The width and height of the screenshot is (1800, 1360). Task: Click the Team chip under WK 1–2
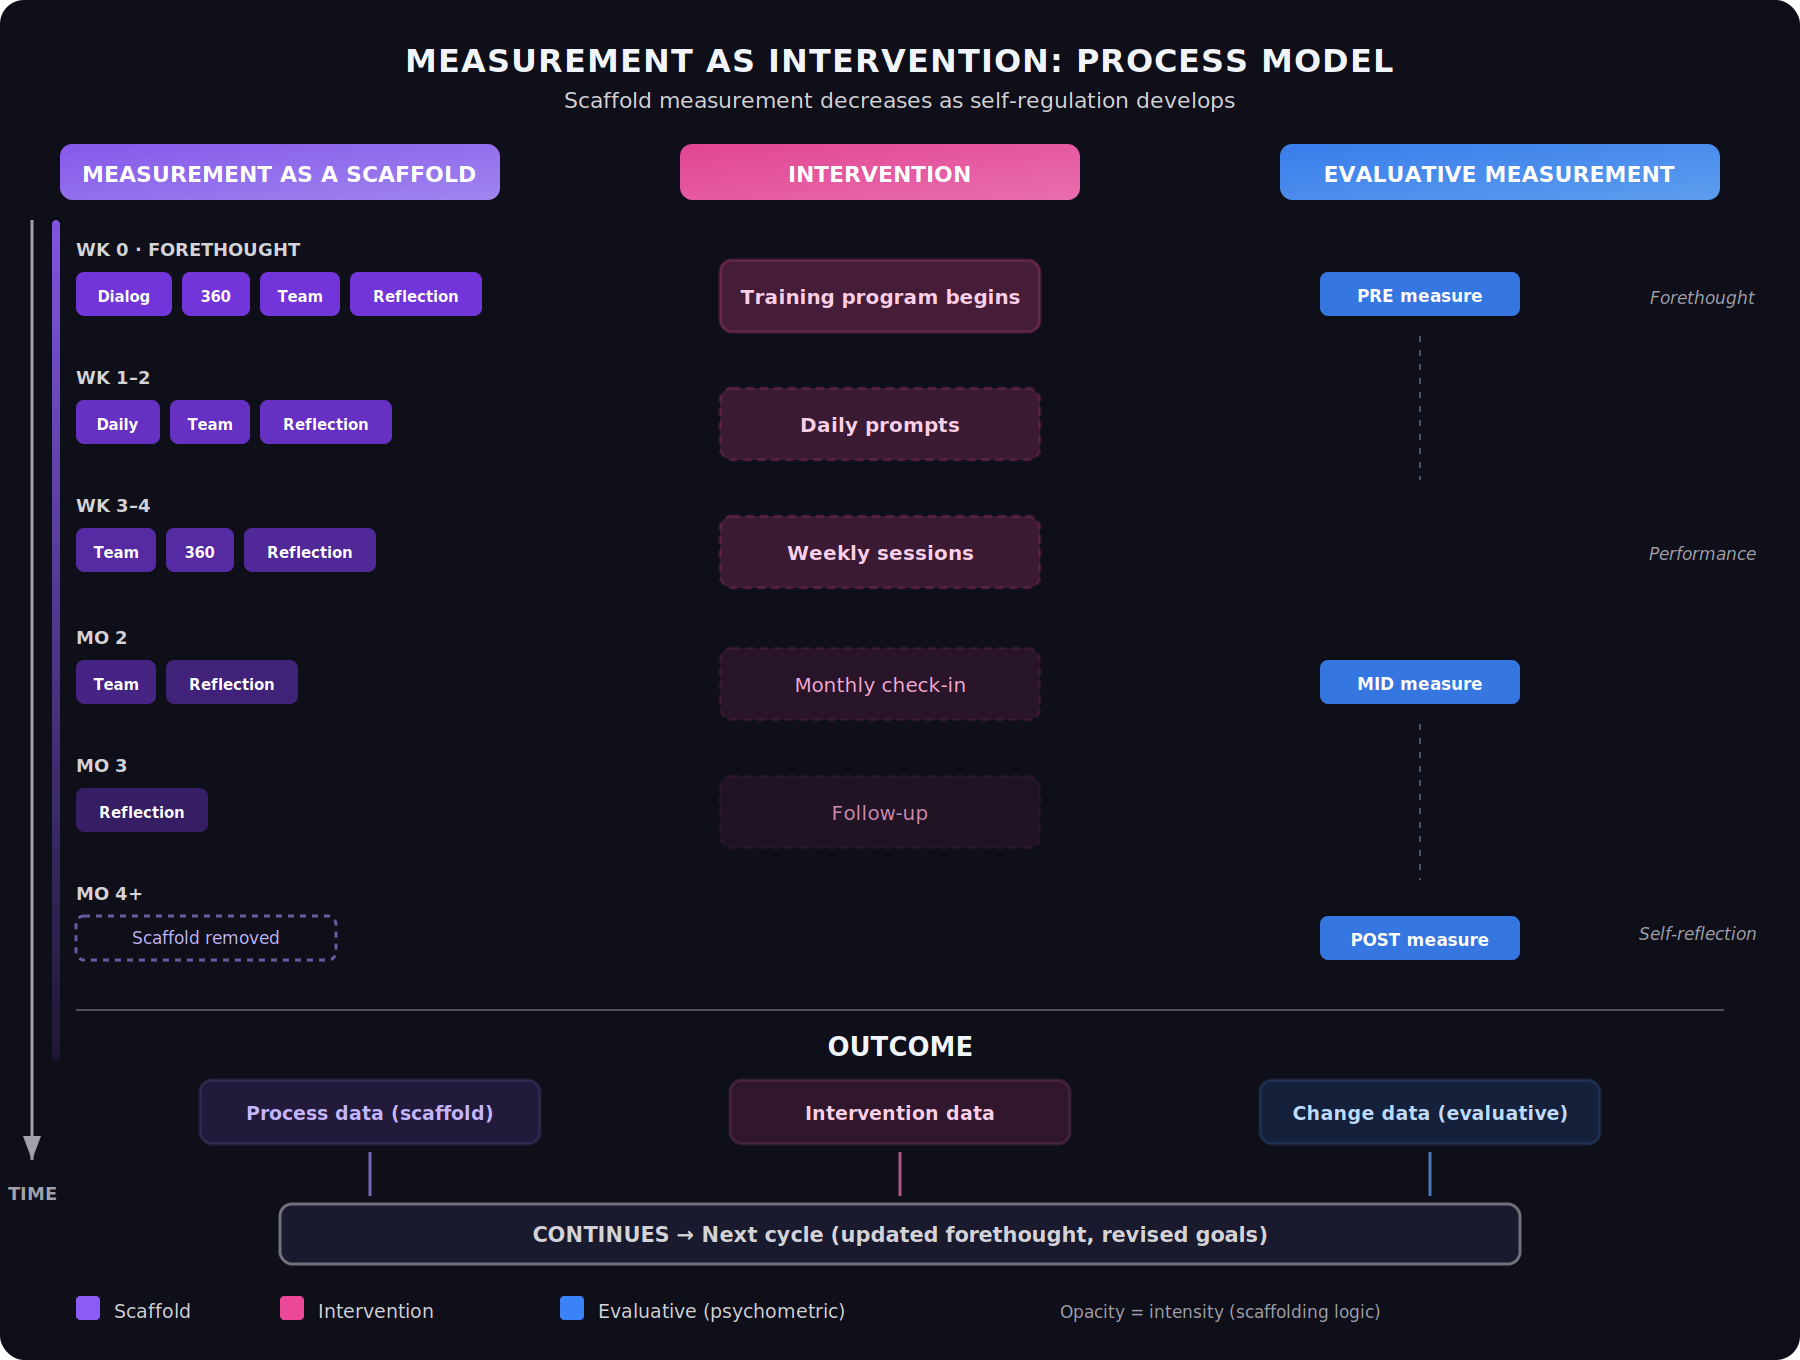(x=210, y=422)
